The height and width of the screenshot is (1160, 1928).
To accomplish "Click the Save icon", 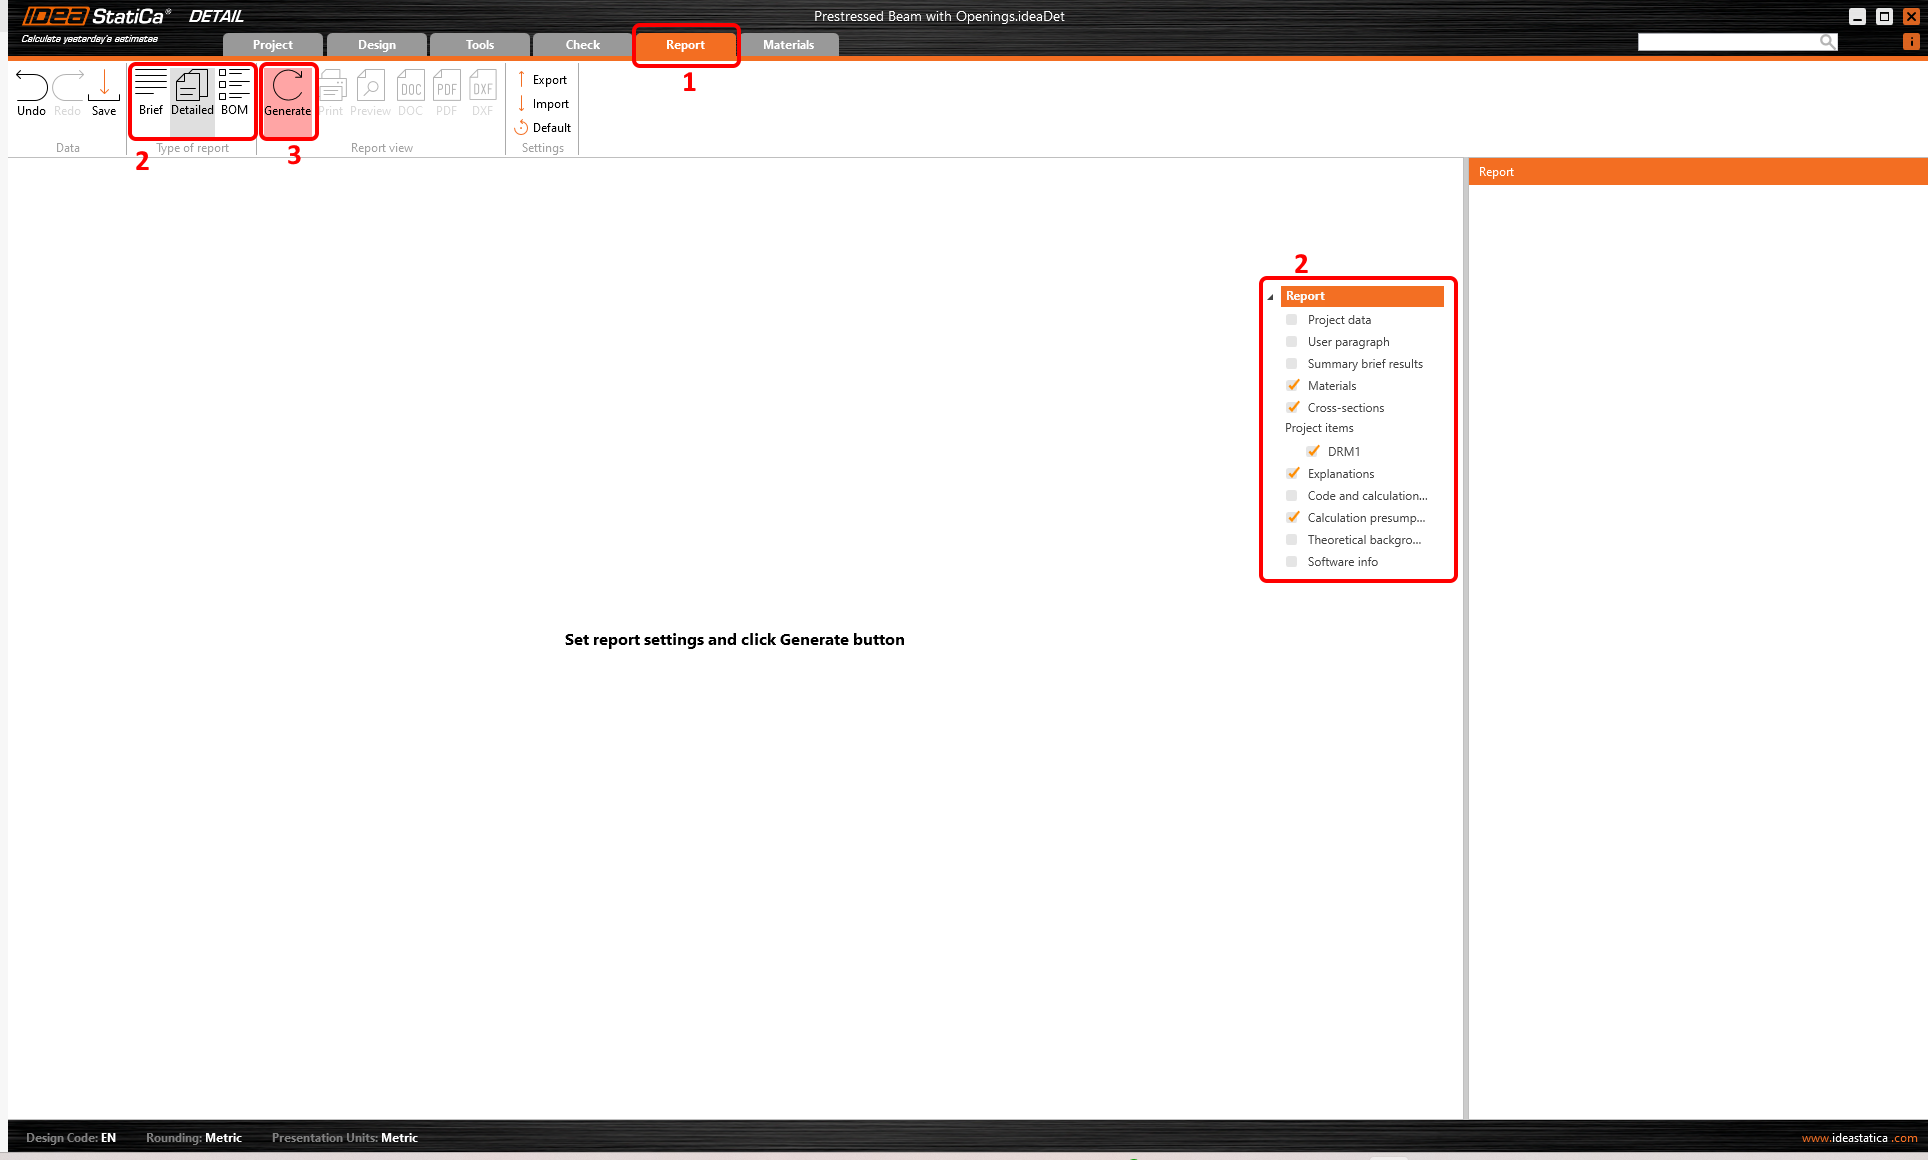I will (x=104, y=87).
